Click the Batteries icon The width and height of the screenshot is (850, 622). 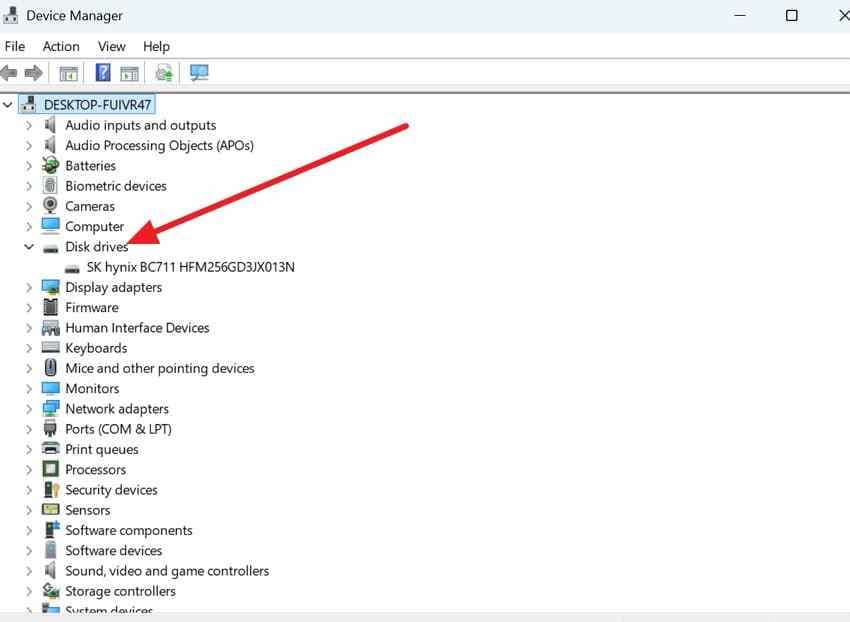coord(50,165)
